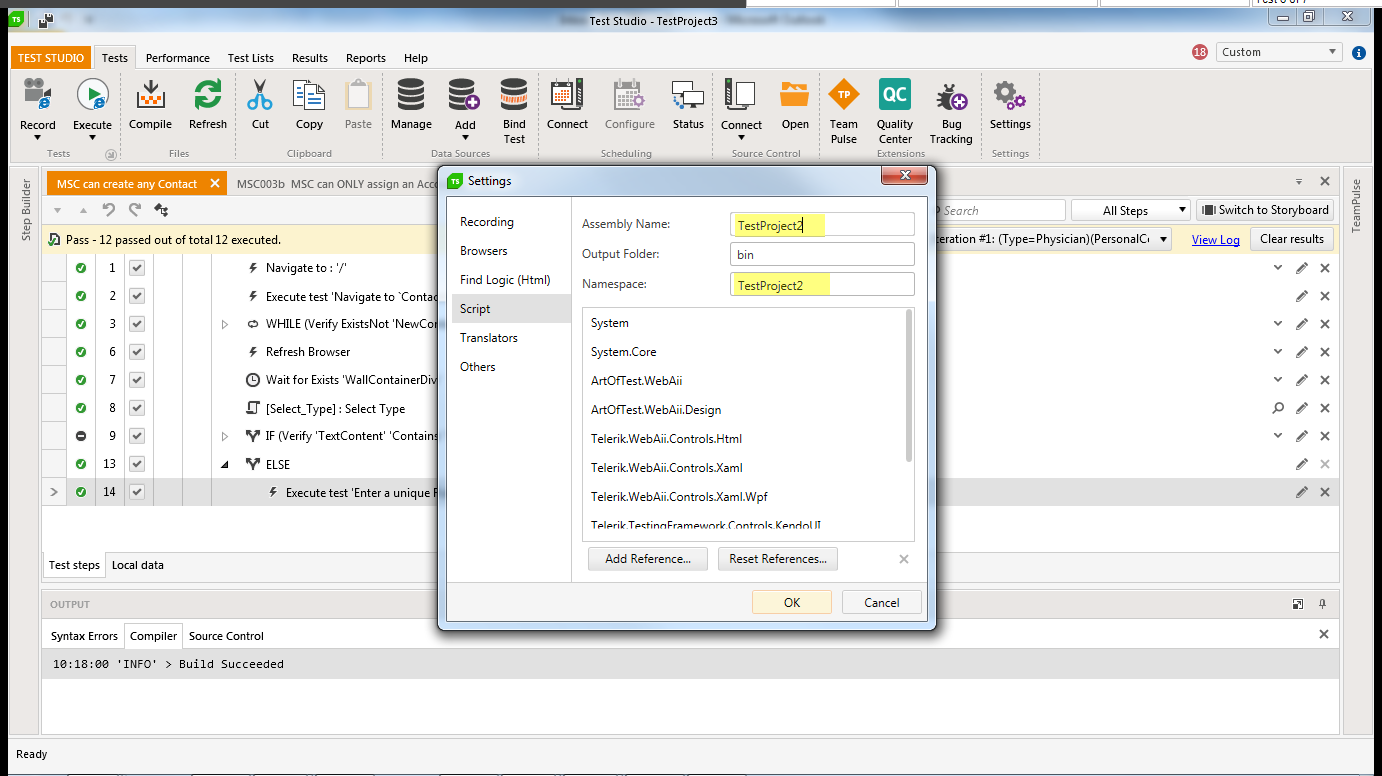
Task: Expand the WHILE step 3 tree arrow
Action: tap(225, 324)
